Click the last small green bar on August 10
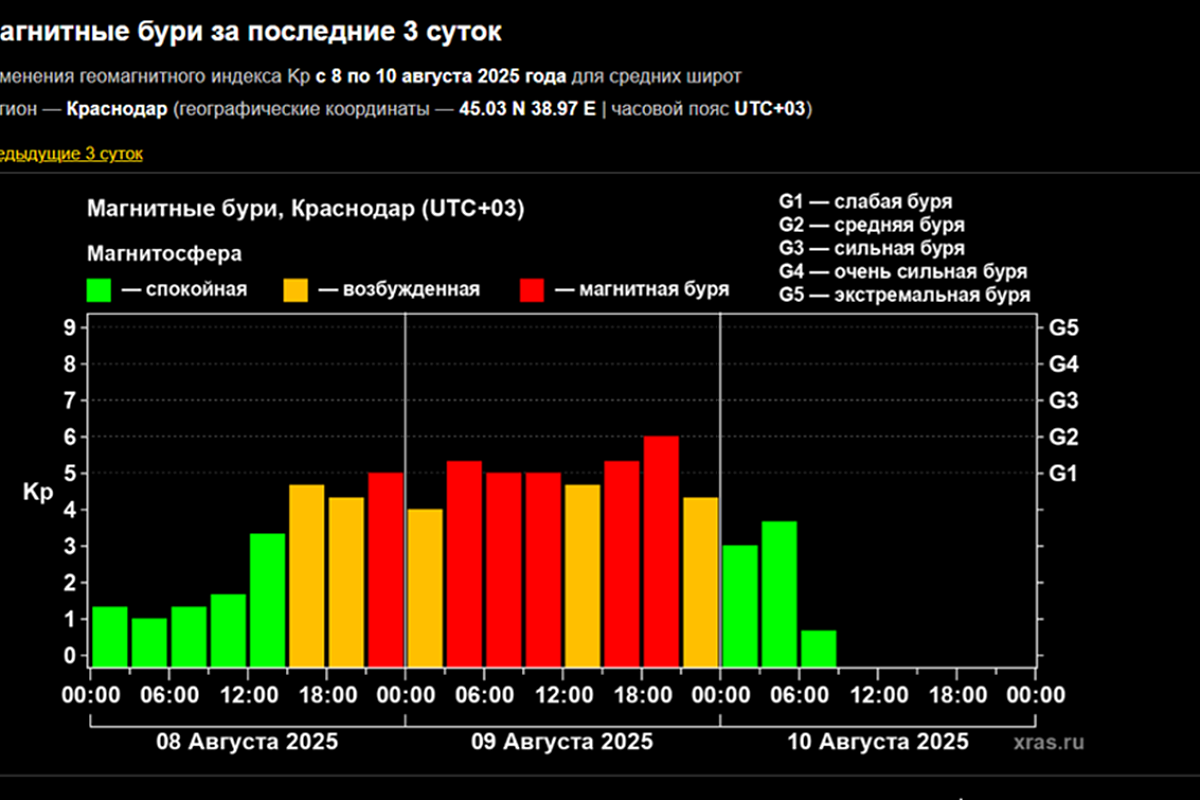This screenshot has height=800, width=1200. [816, 645]
